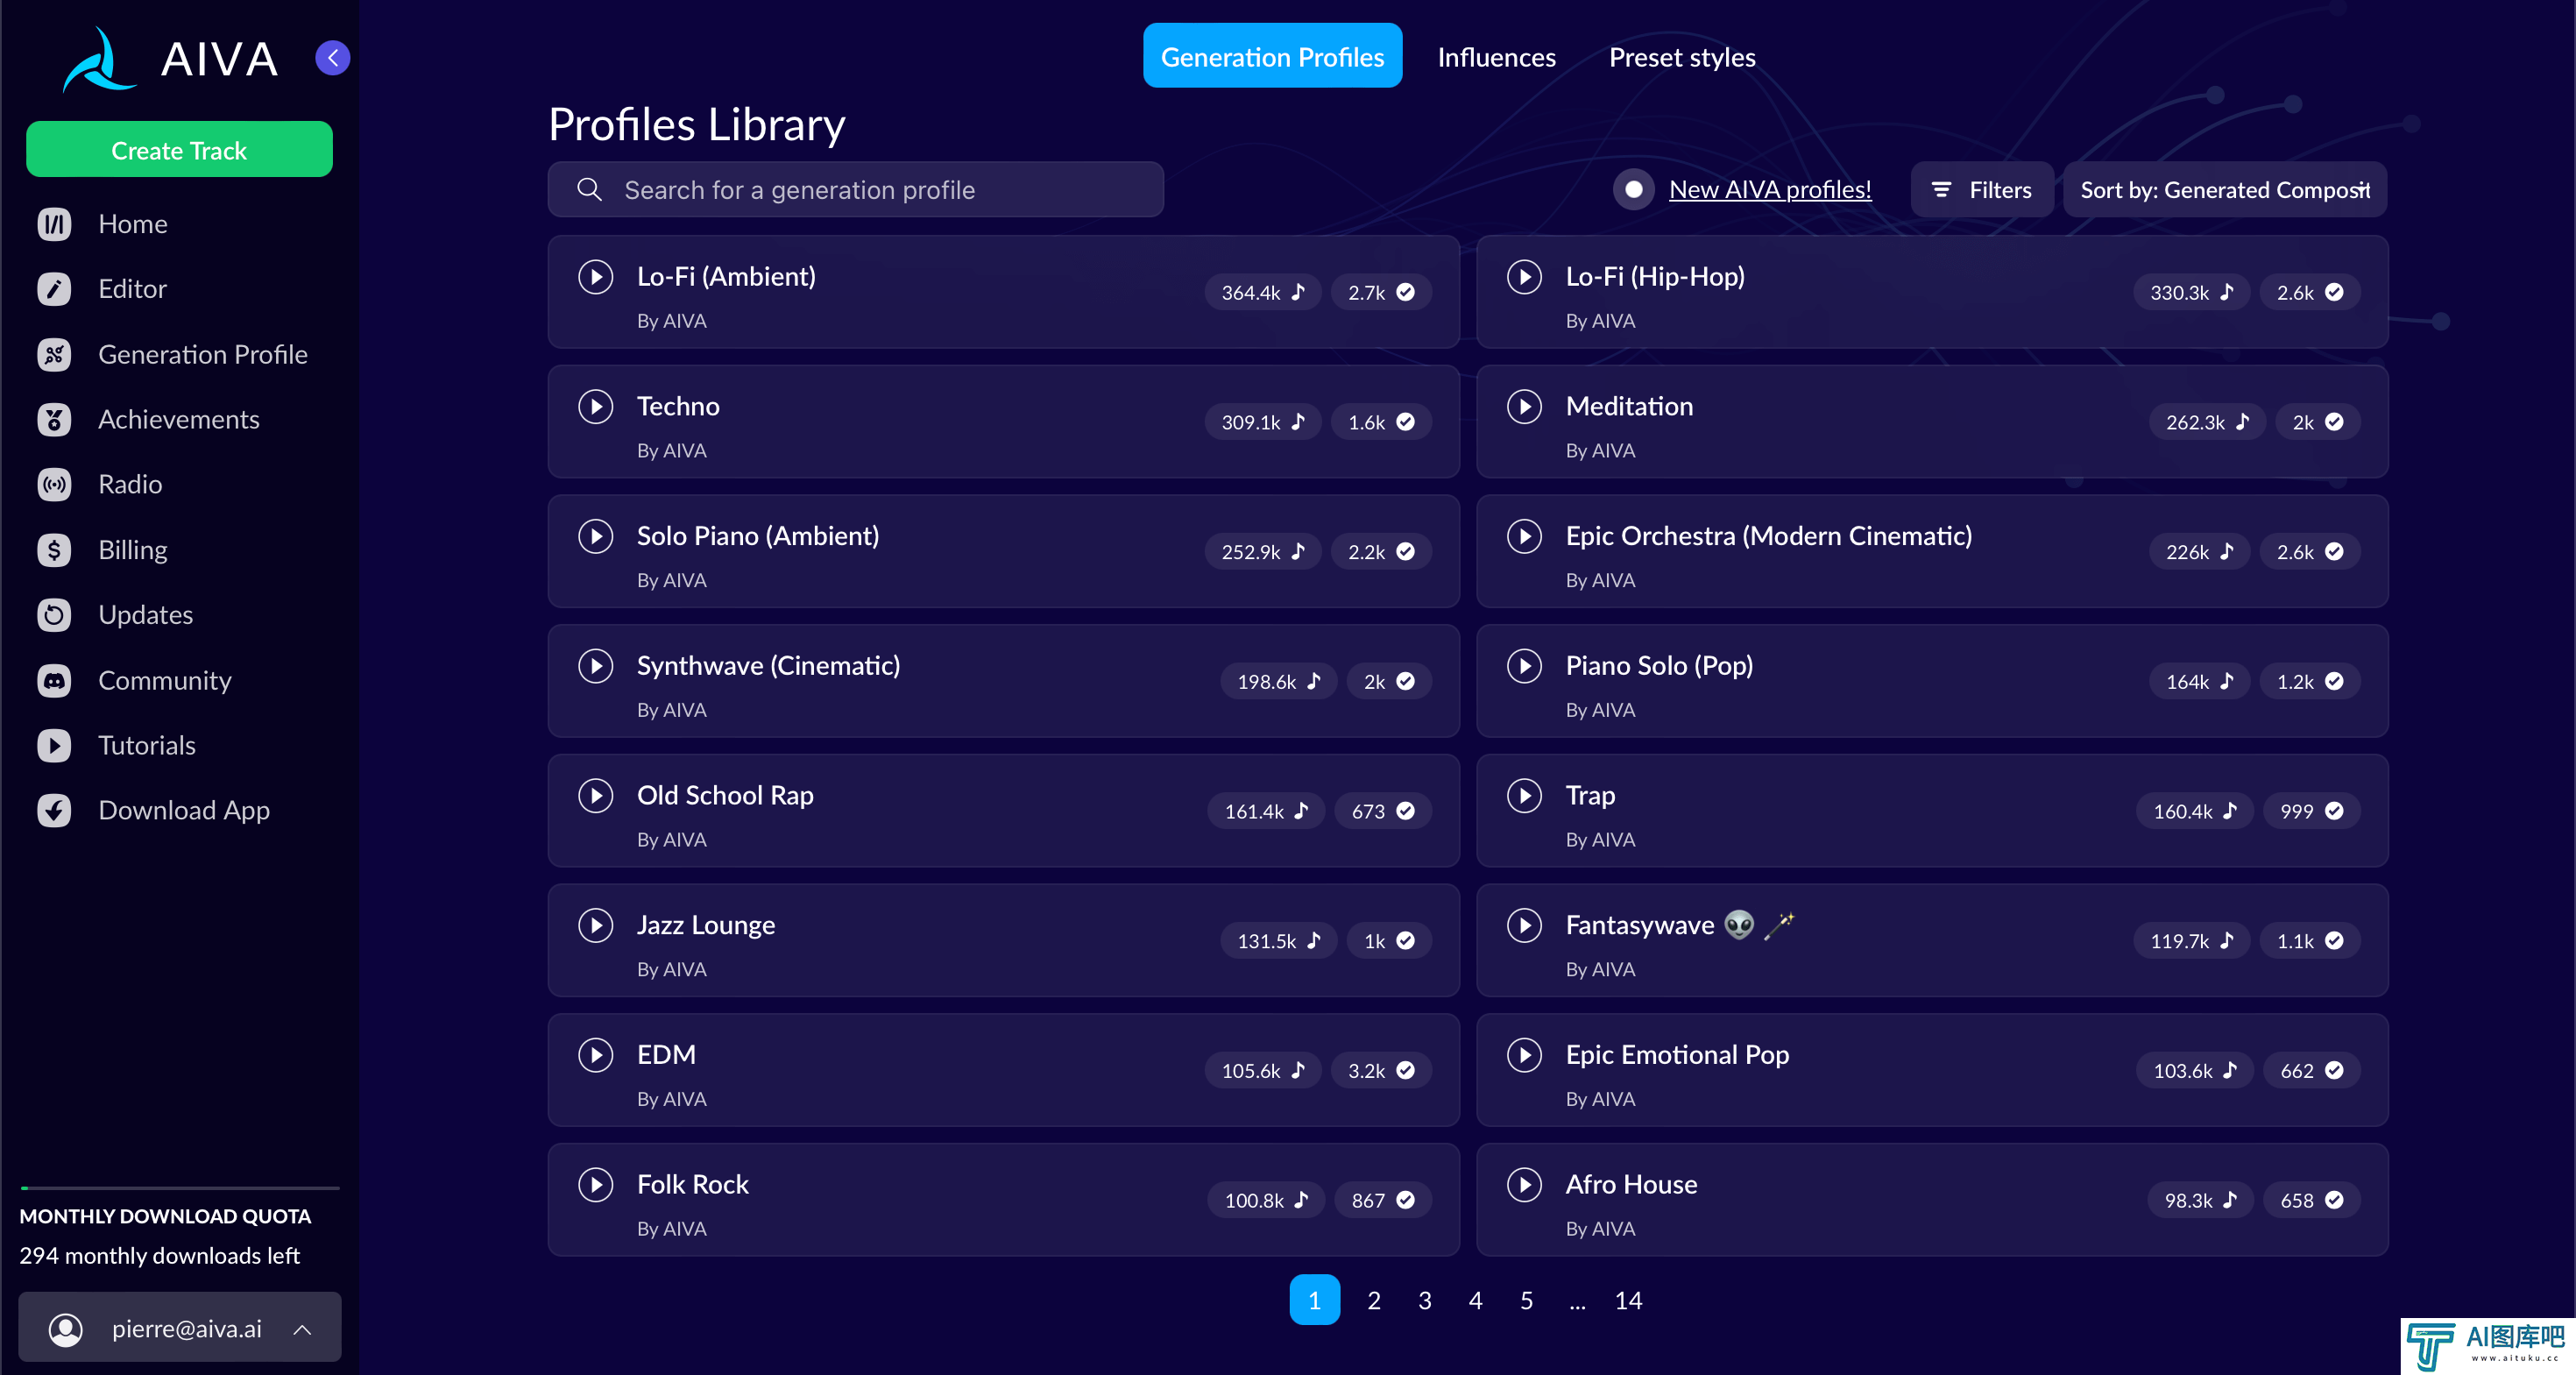Click the search for a generation profile field
Image resolution: width=2576 pixels, height=1375 pixels.
click(855, 189)
